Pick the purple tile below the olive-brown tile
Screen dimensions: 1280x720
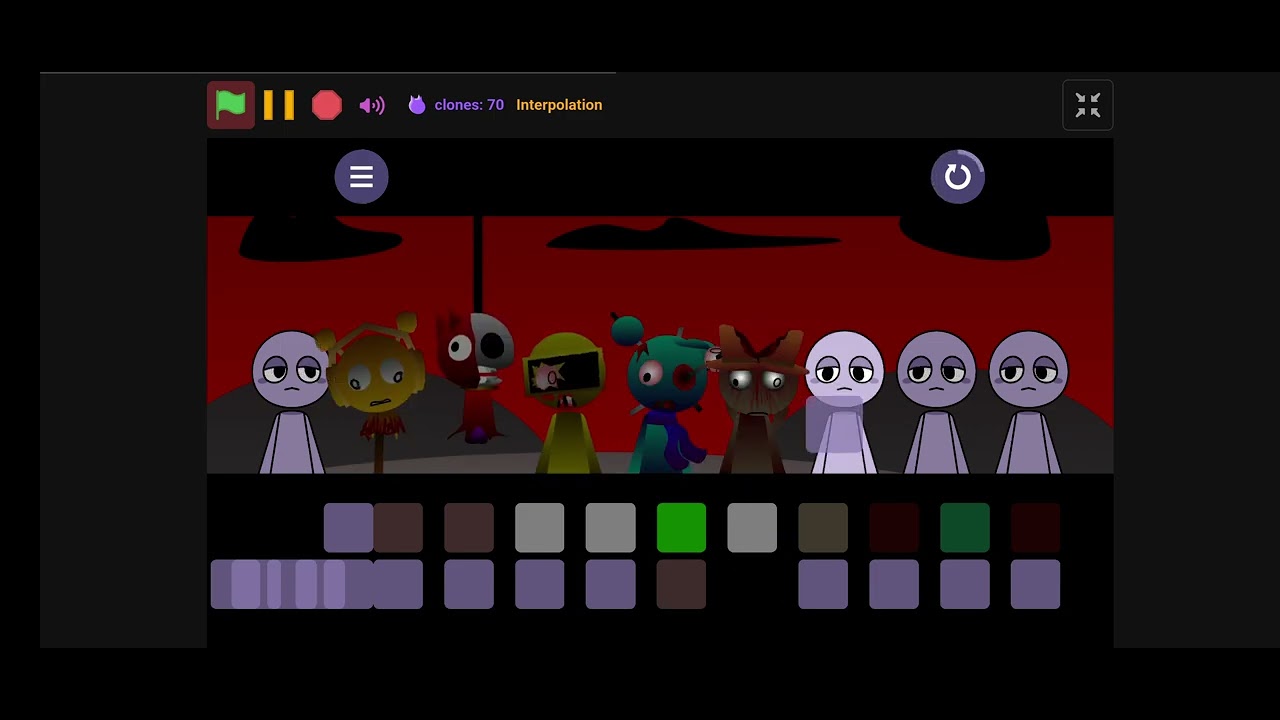tap(823, 584)
